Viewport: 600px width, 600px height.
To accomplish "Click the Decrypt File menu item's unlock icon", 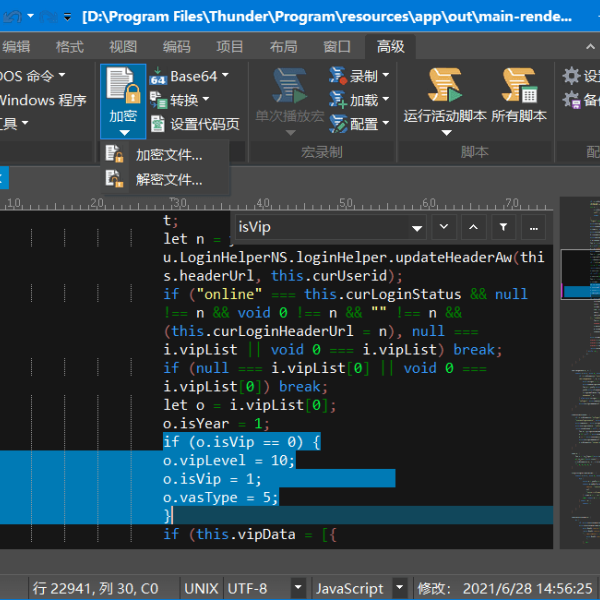I will [114, 179].
